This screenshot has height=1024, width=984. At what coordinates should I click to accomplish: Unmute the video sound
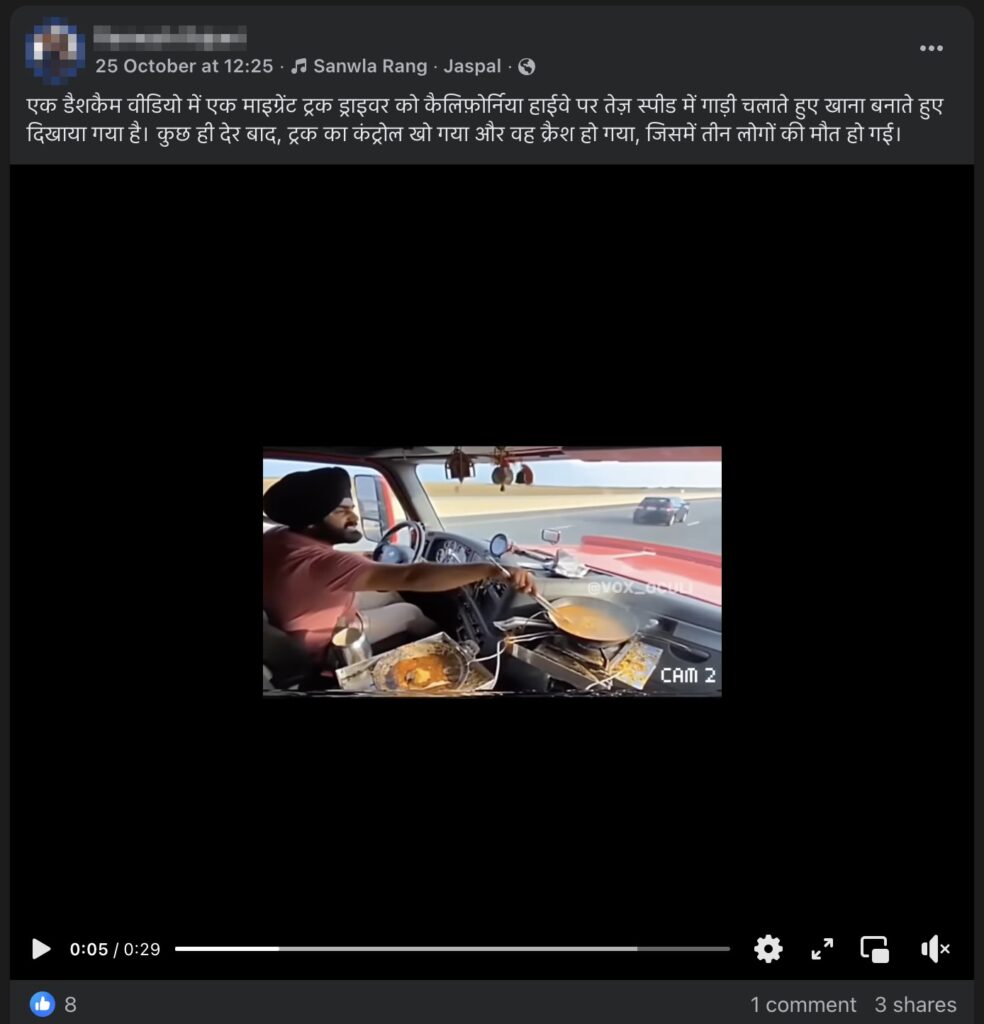[x=935, y=949]
